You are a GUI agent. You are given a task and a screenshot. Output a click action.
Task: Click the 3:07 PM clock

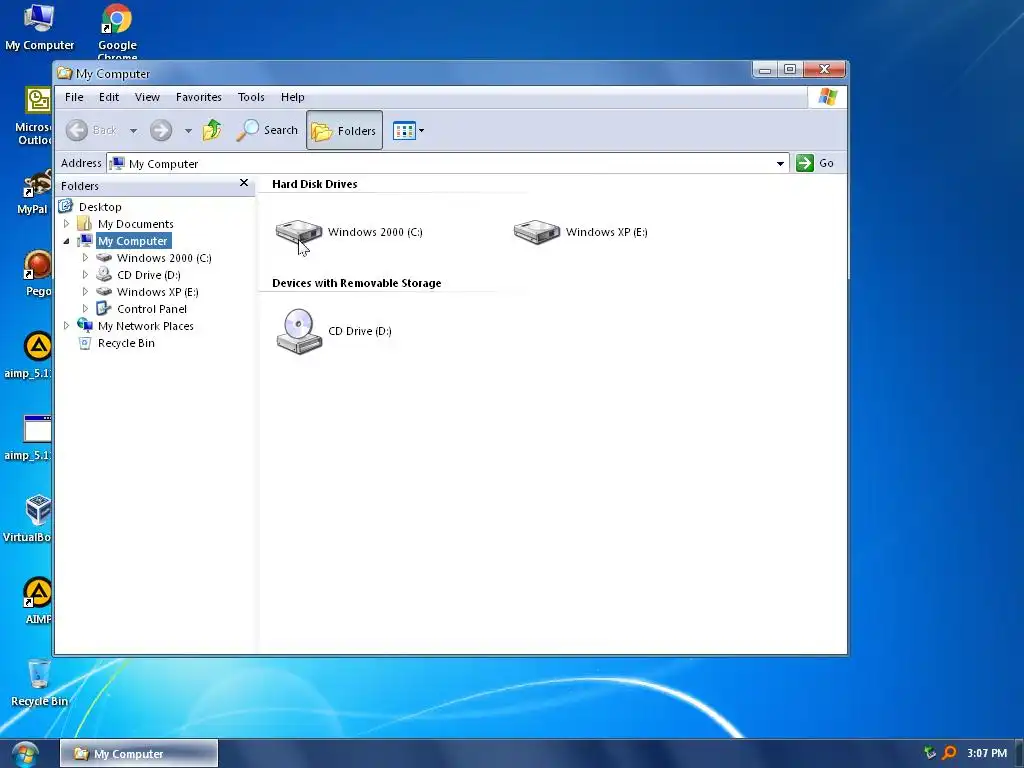(987, 753)
